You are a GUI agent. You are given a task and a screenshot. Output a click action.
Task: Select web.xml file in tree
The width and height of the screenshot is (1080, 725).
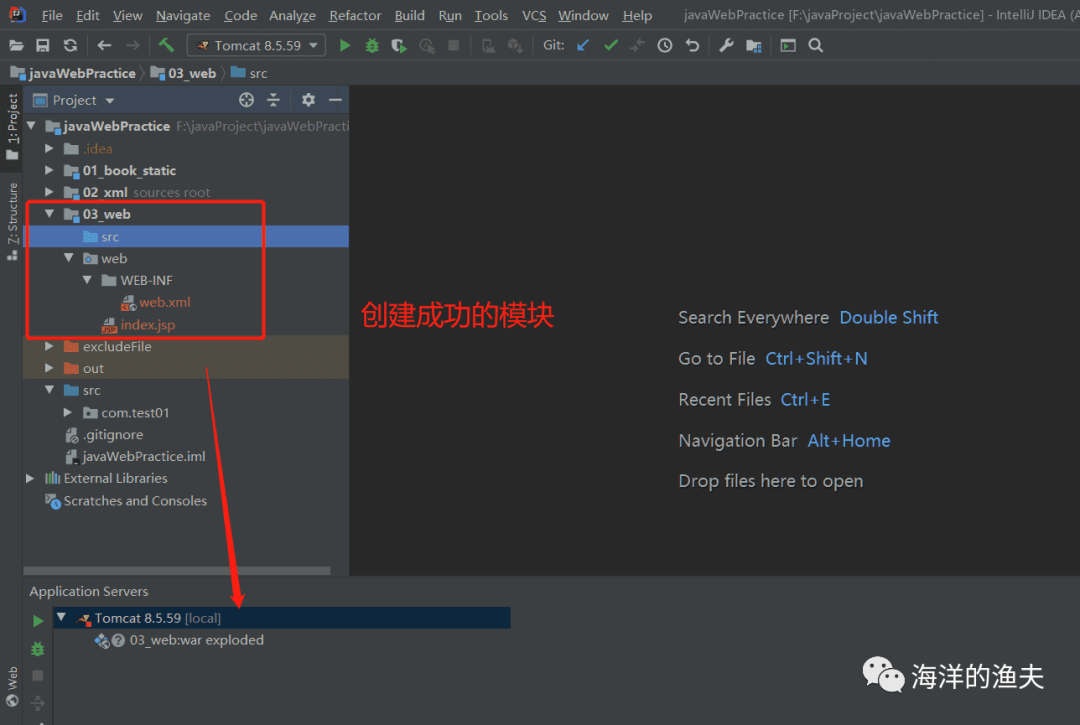(165, 302)
